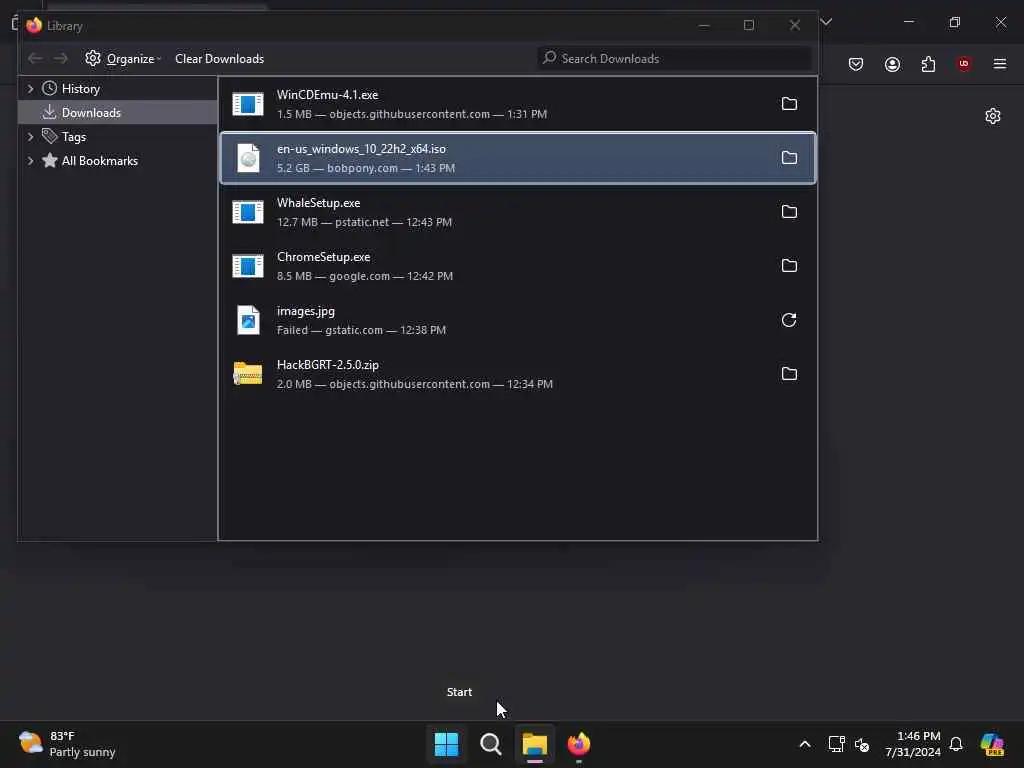Go back in the Library window

pyautogui.click(x=35, y=59)
